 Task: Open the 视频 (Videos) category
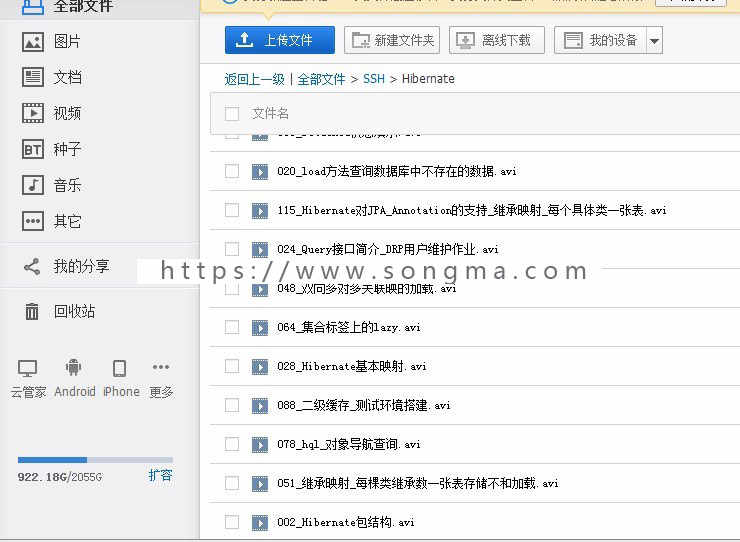[x=67, y=113]
